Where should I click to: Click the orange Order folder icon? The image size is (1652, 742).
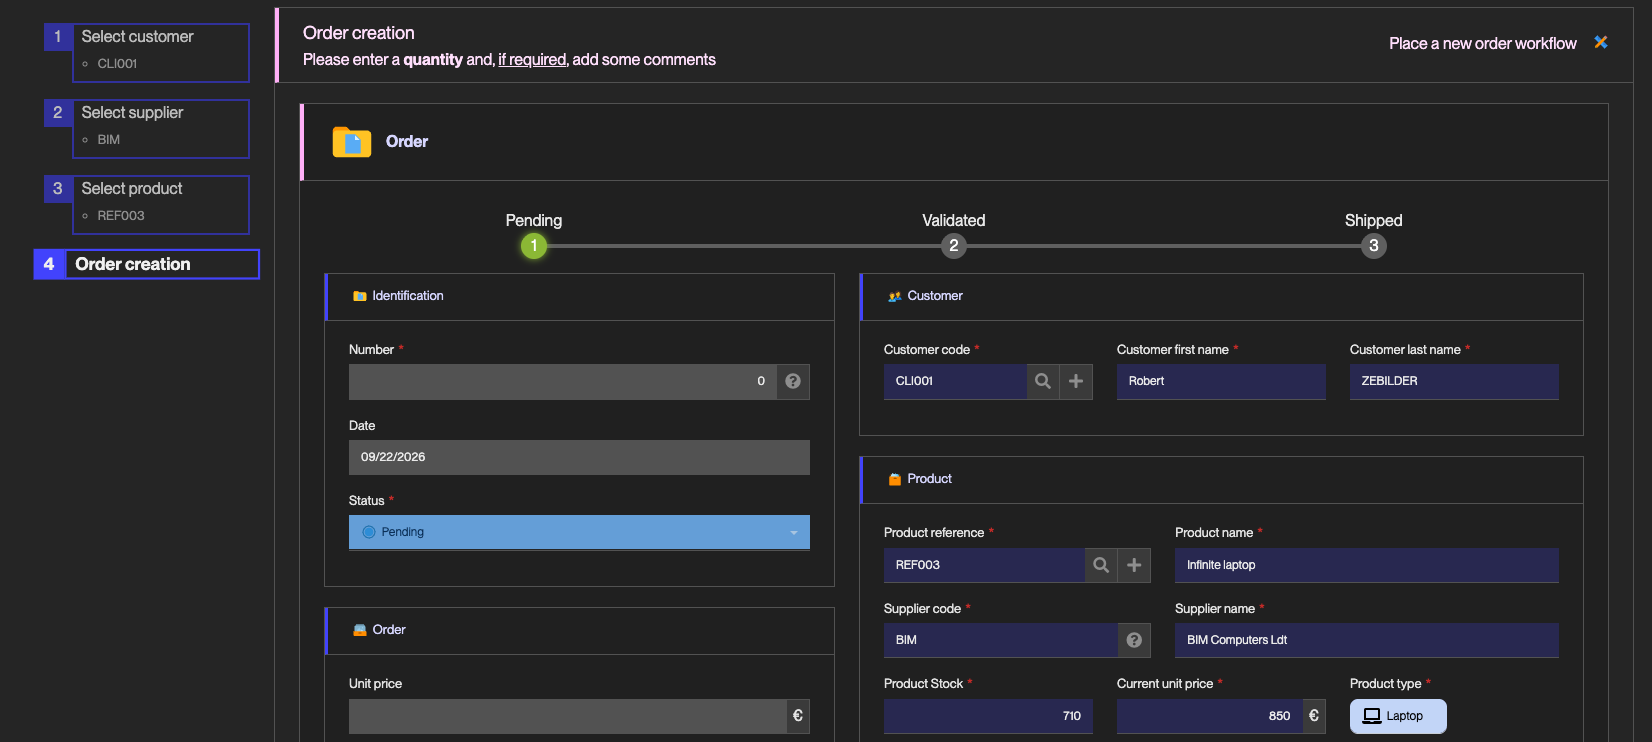point(352,142)
